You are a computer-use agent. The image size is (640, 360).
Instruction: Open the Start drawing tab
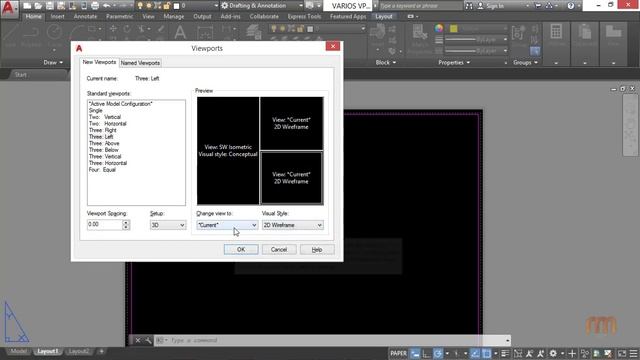[20, 75]
